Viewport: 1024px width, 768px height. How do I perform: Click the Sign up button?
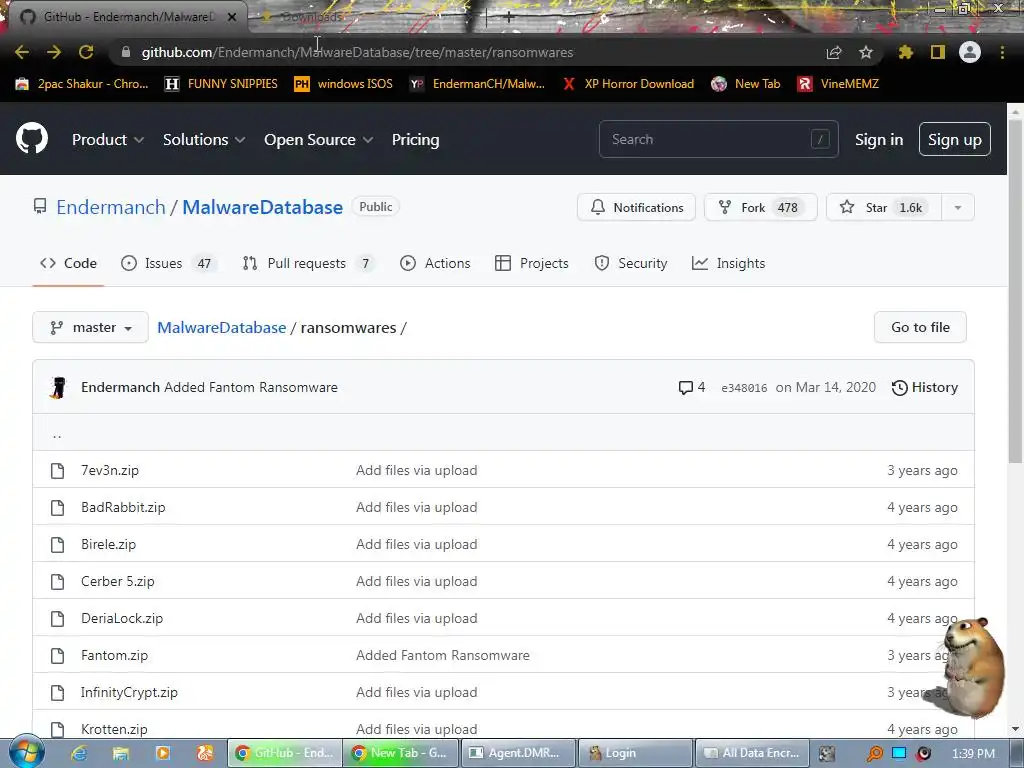point(955,140)
